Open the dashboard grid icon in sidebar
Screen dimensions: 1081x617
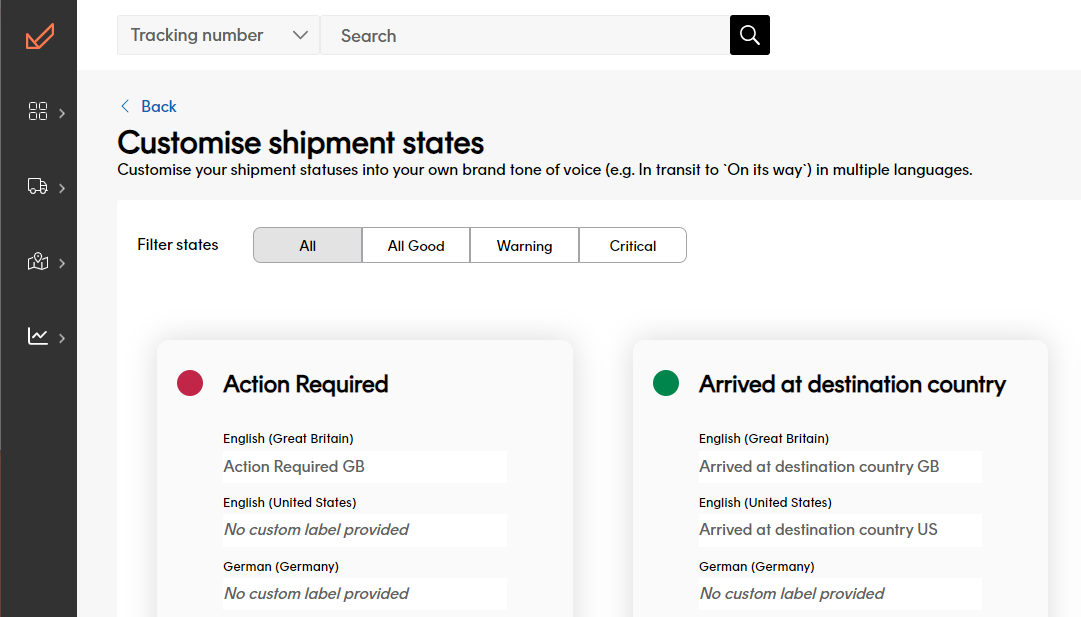click(38, 112)
